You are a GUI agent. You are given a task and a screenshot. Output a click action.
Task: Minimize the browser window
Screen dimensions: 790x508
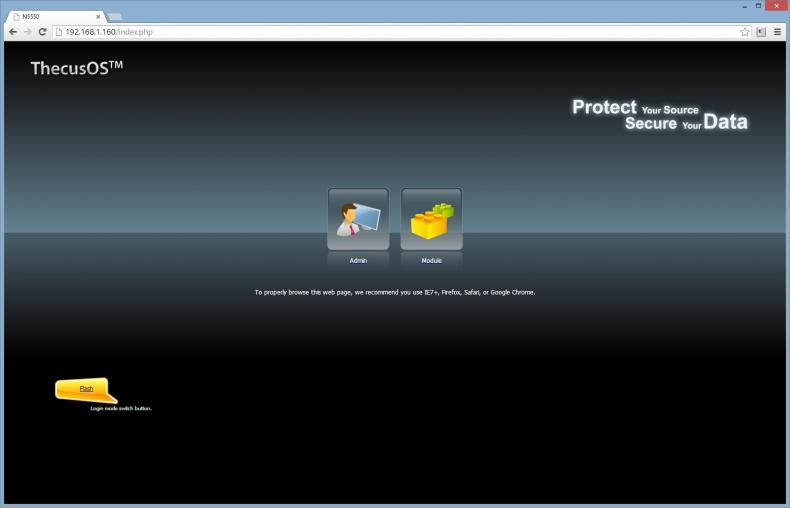click(745, 6)
